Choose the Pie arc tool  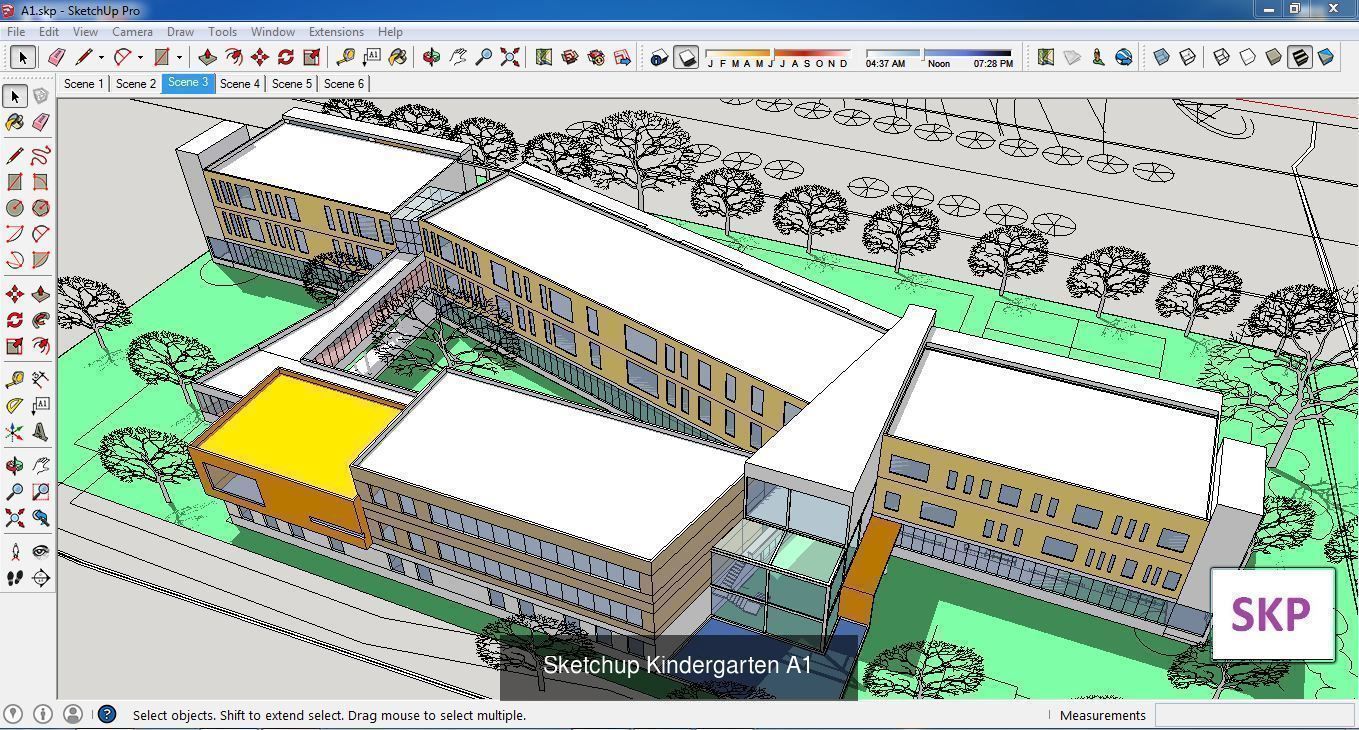[40, 261]
